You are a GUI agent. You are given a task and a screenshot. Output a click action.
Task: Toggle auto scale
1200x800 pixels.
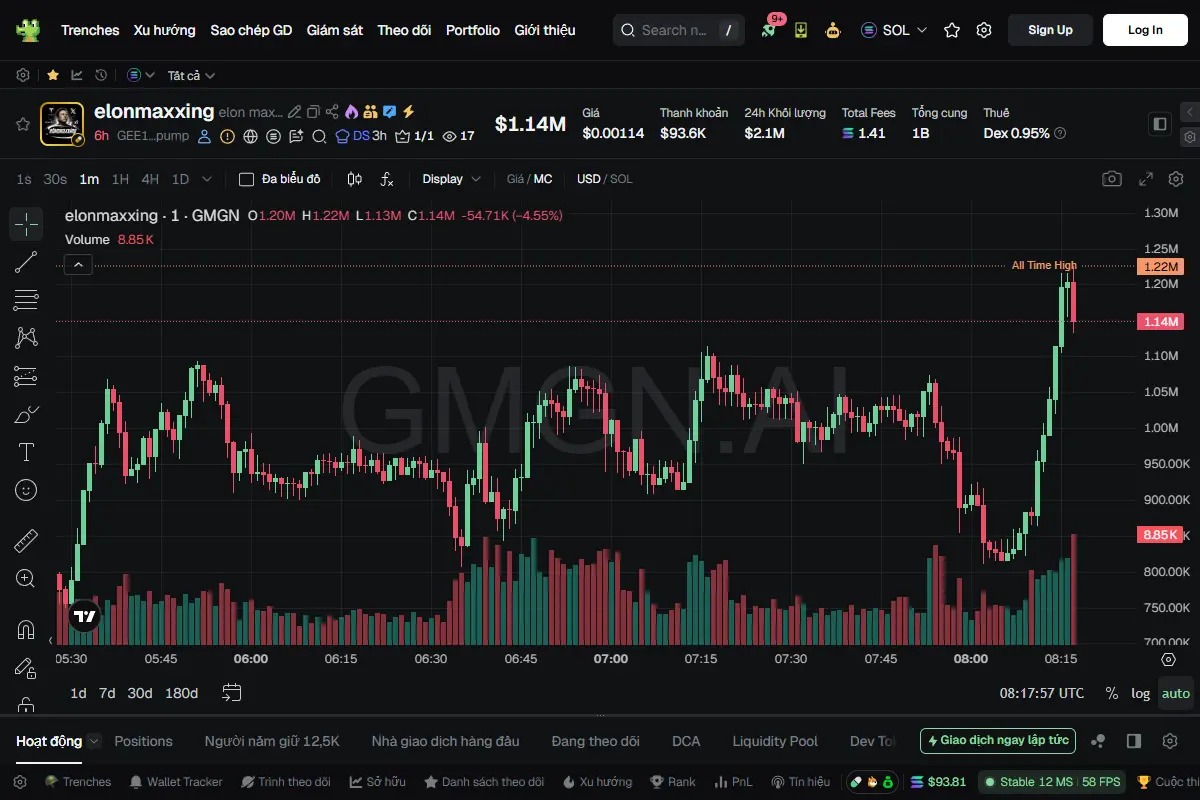[x=1176, y=693]
